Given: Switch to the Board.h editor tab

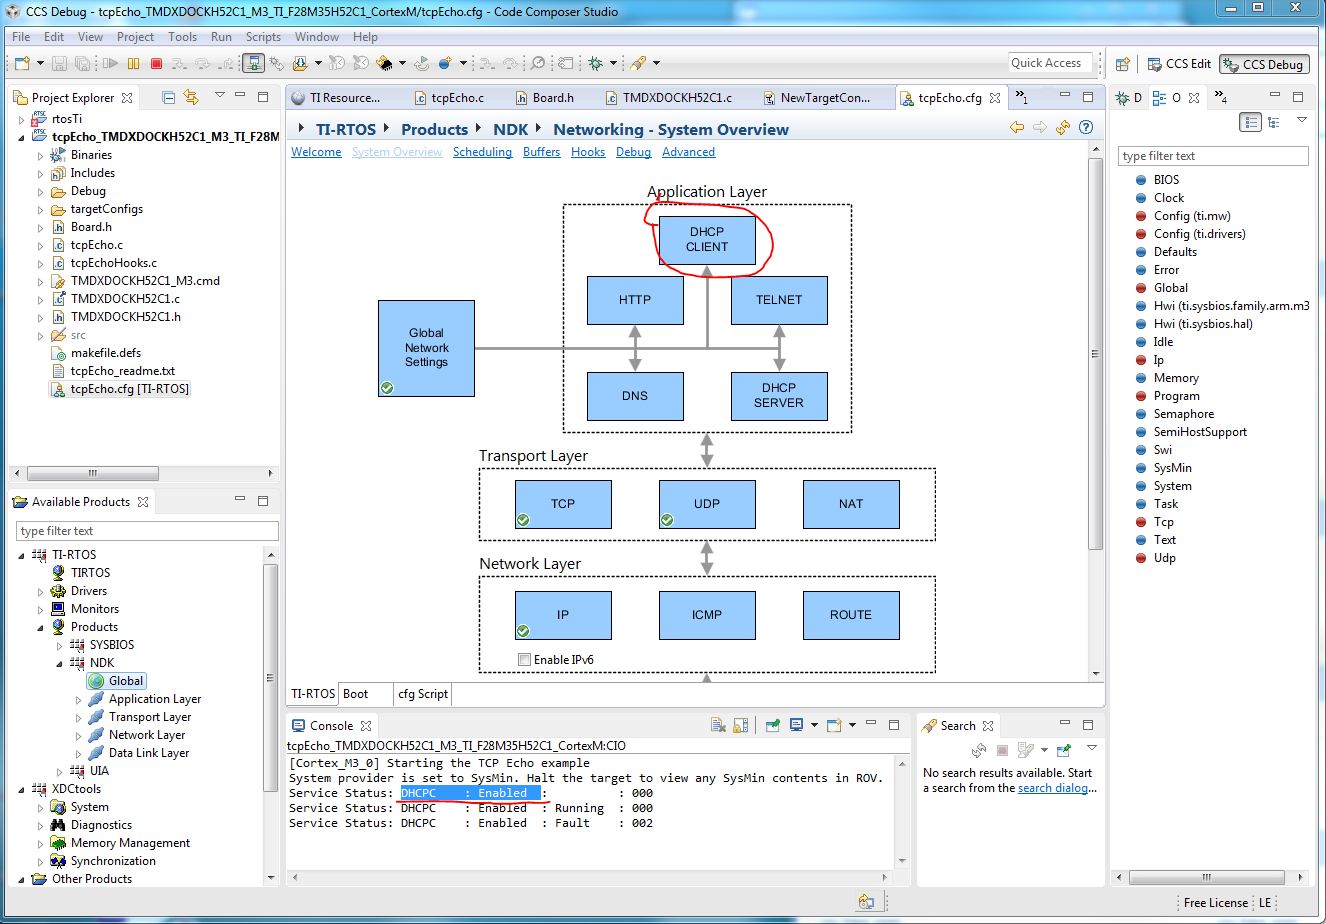Looking at the screenshot, I should 543,98.
